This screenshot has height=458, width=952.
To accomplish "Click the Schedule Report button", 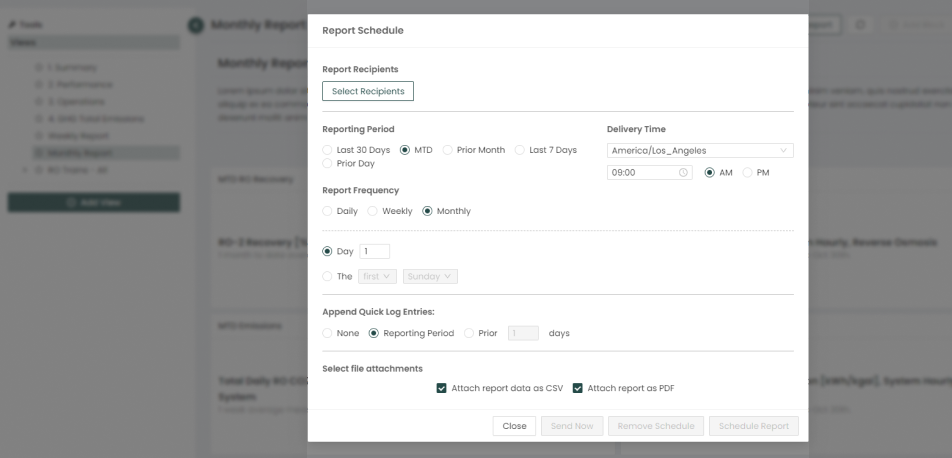I will tap(754, 426).
